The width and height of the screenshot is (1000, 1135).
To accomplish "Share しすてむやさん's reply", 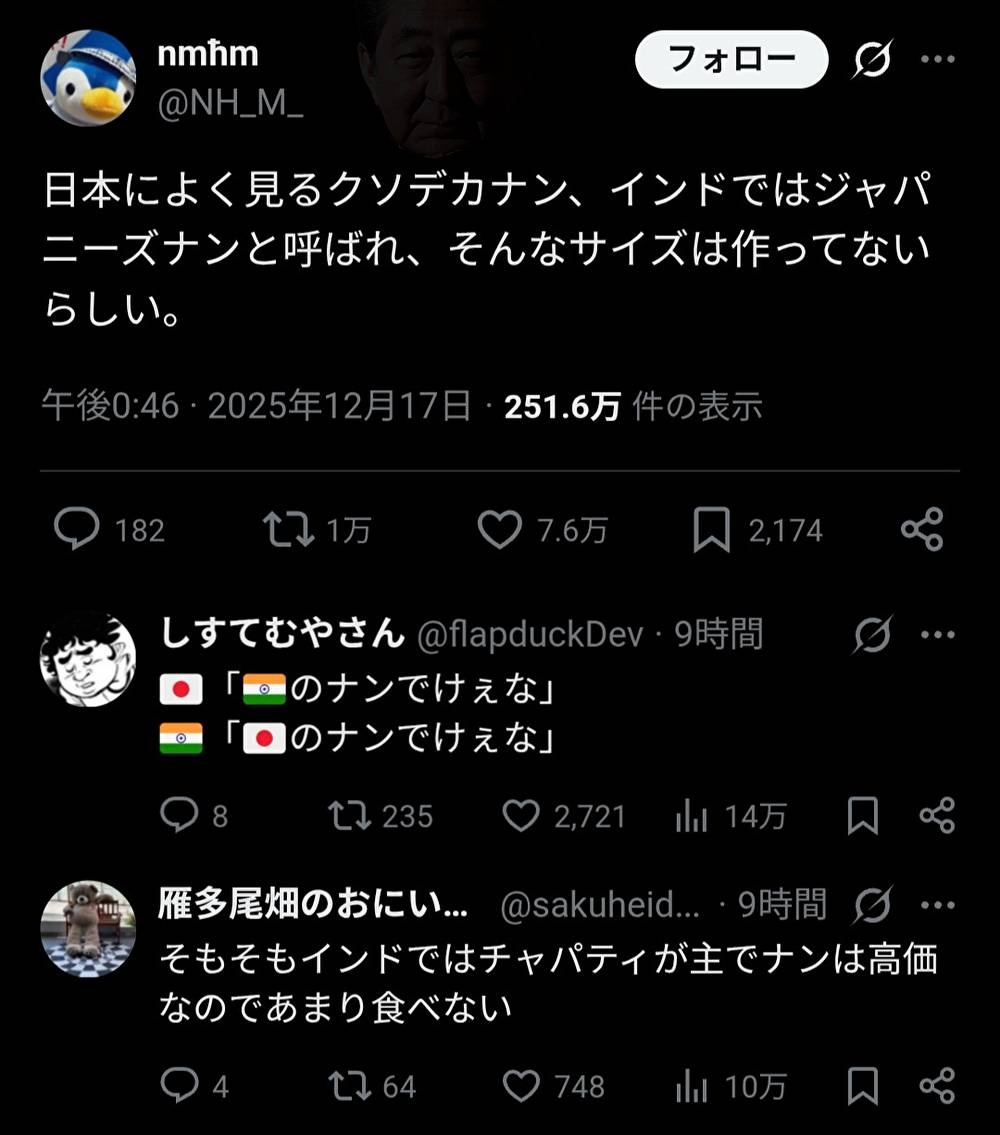I will point(937,816).
